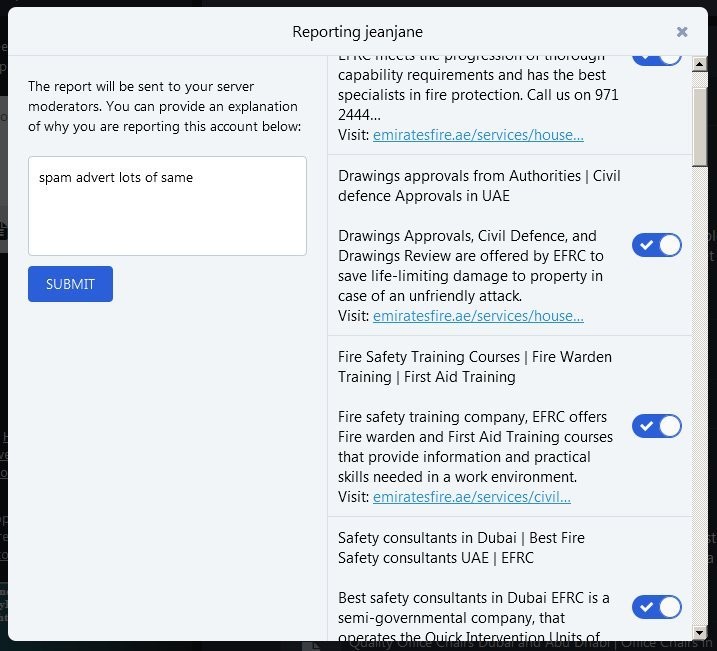Toggle off Fire safety training post selection
This screenshot has height=651, width=717.
click(x=657, y=426)
